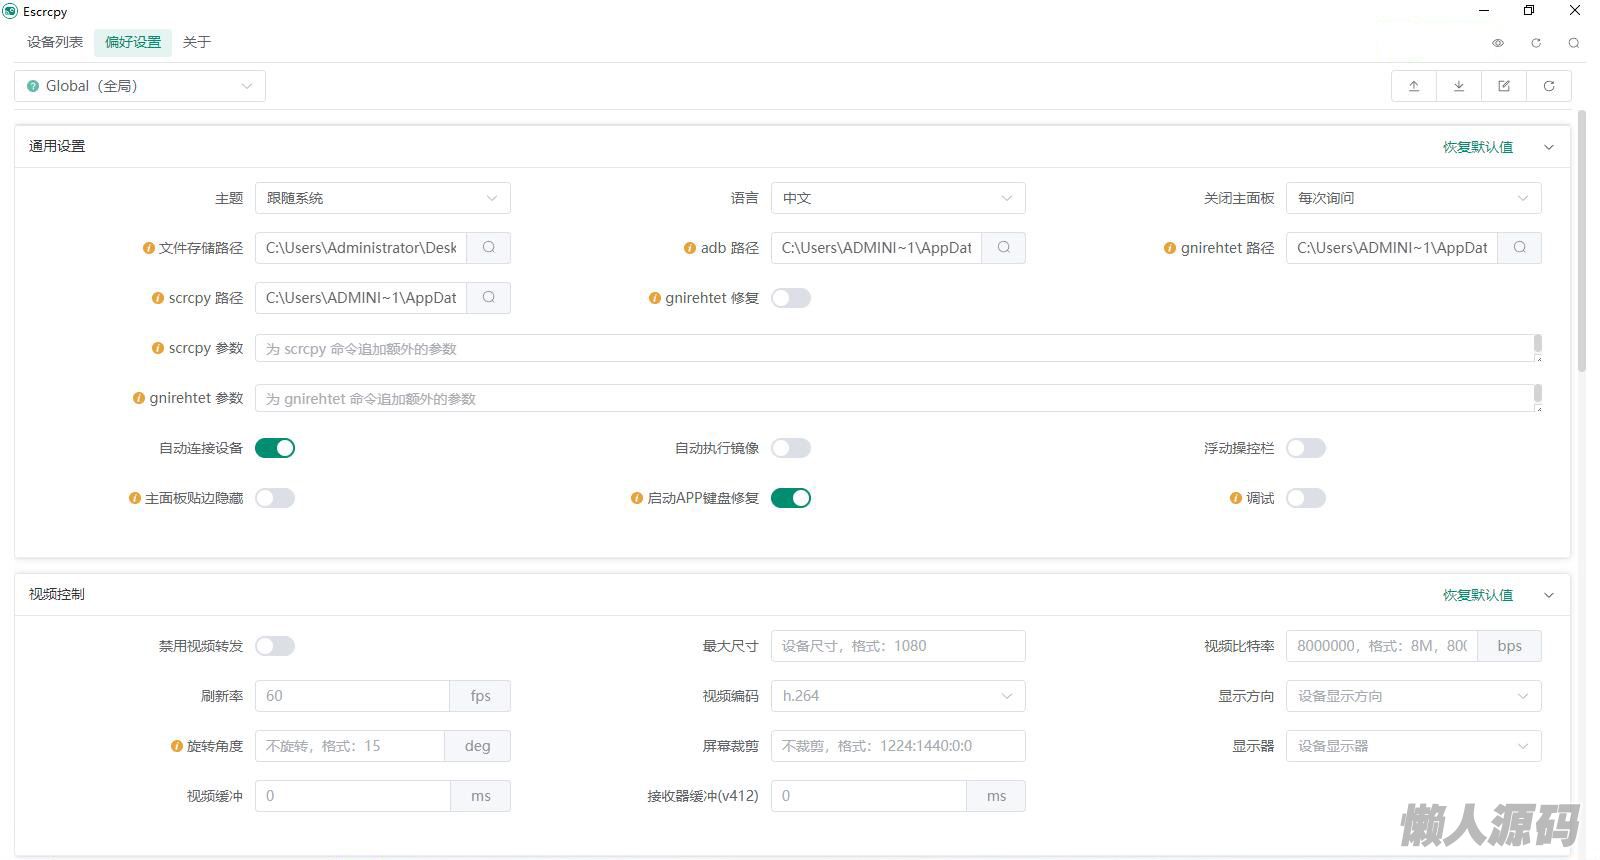Click info icon next to 旋转角度 label
The image size is (1600, 860).
coord(177,746)
